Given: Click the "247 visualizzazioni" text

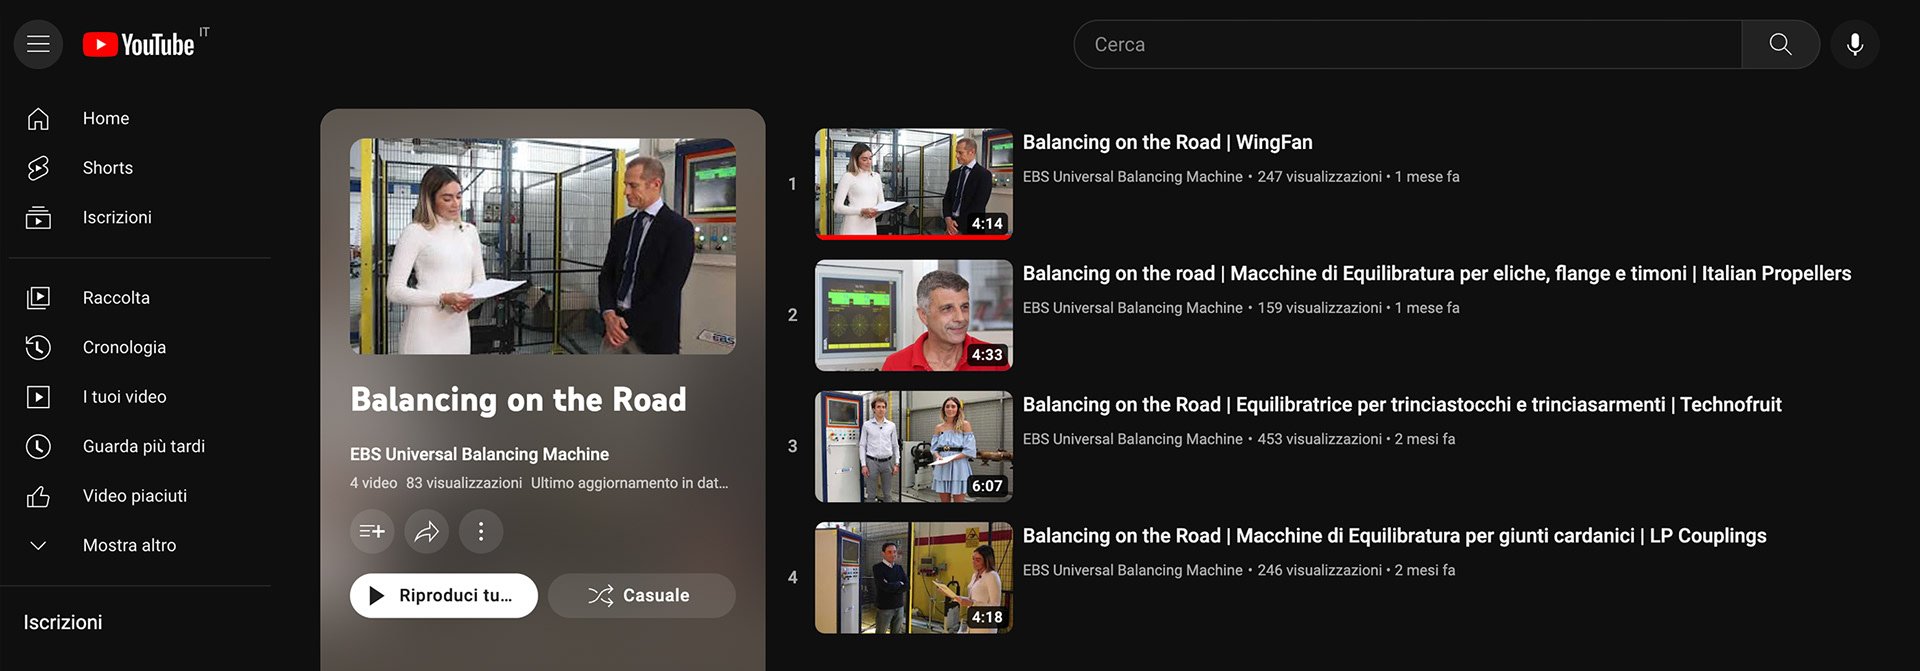Looking at the screenshot, I should coord(1319,177).
